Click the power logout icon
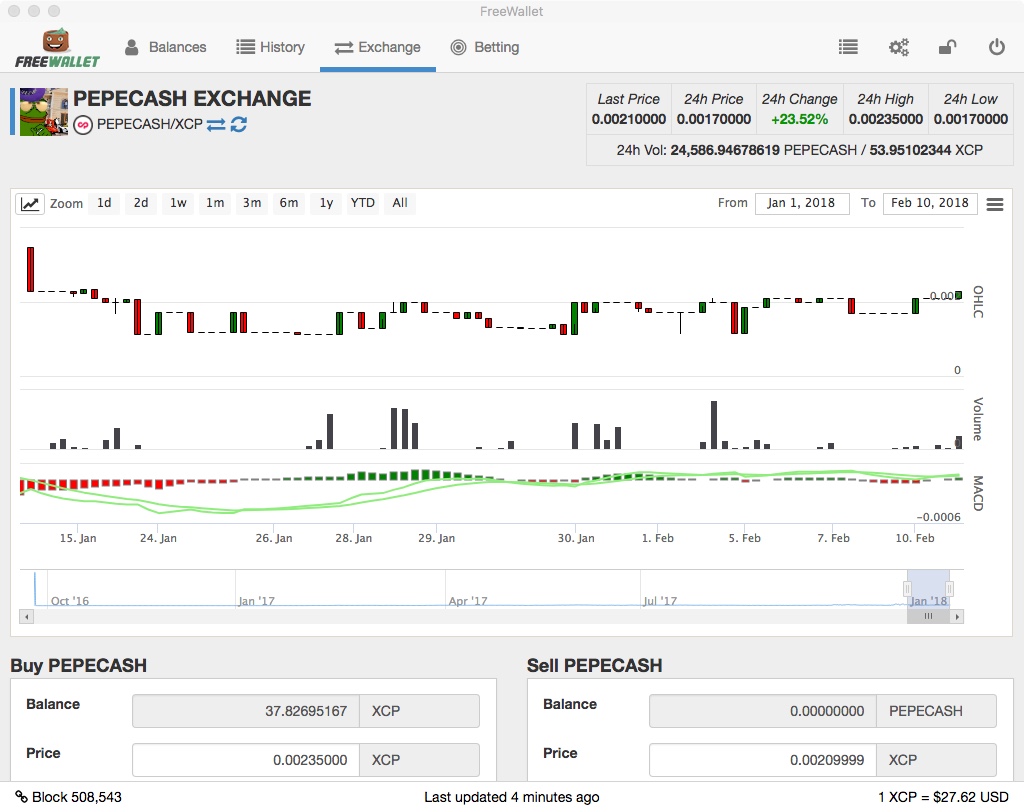This screenshot has width=1024, height=812. (x=996, y=47)
